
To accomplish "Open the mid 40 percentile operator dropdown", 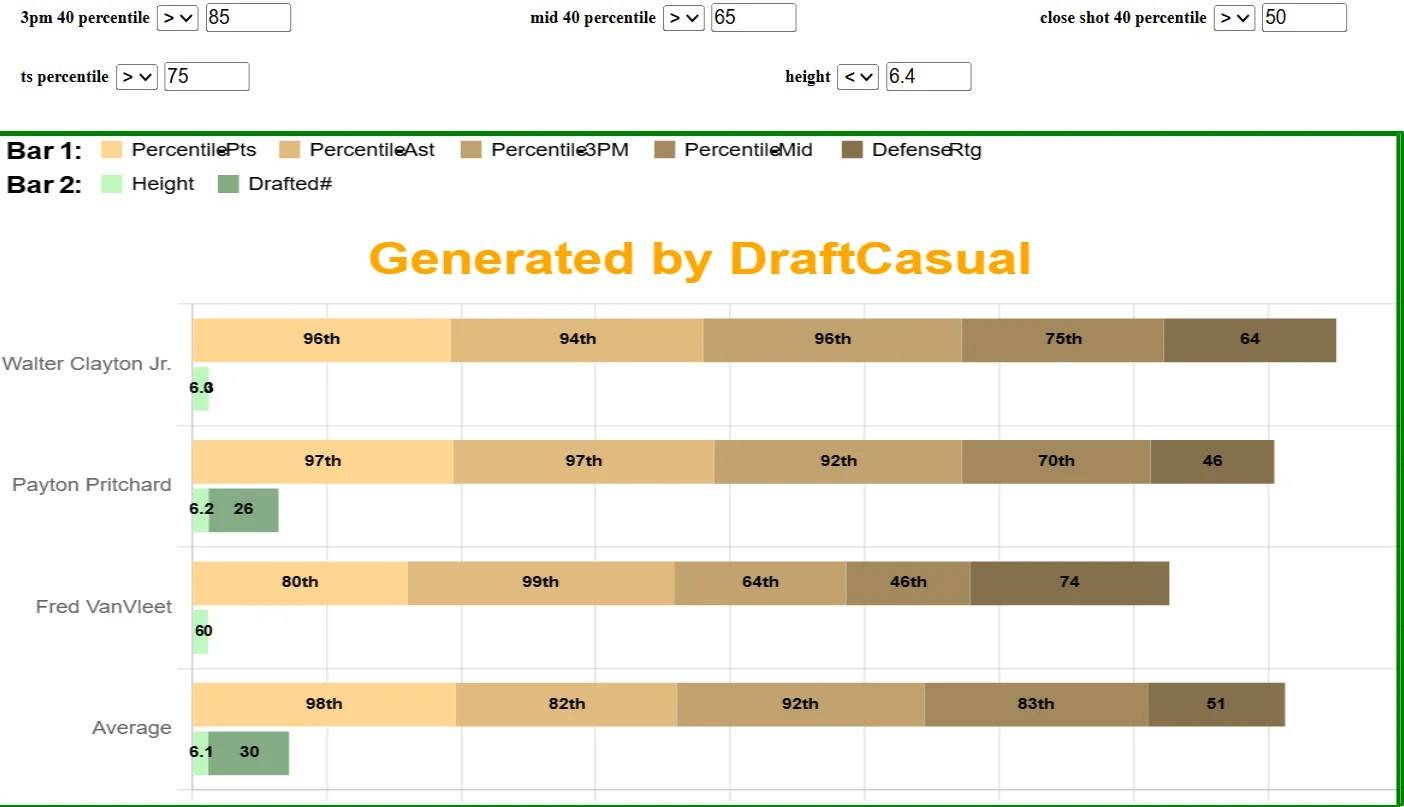I will [x=684, y=18].
